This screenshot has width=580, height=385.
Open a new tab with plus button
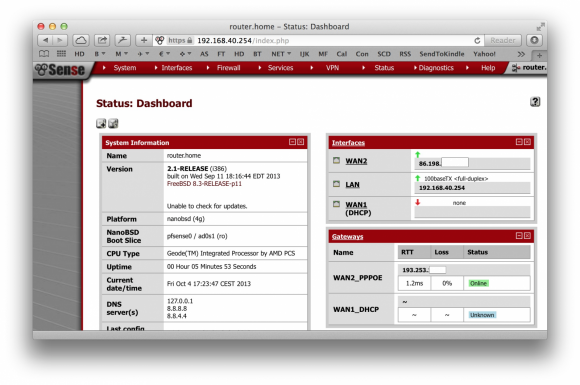(539, 55)
